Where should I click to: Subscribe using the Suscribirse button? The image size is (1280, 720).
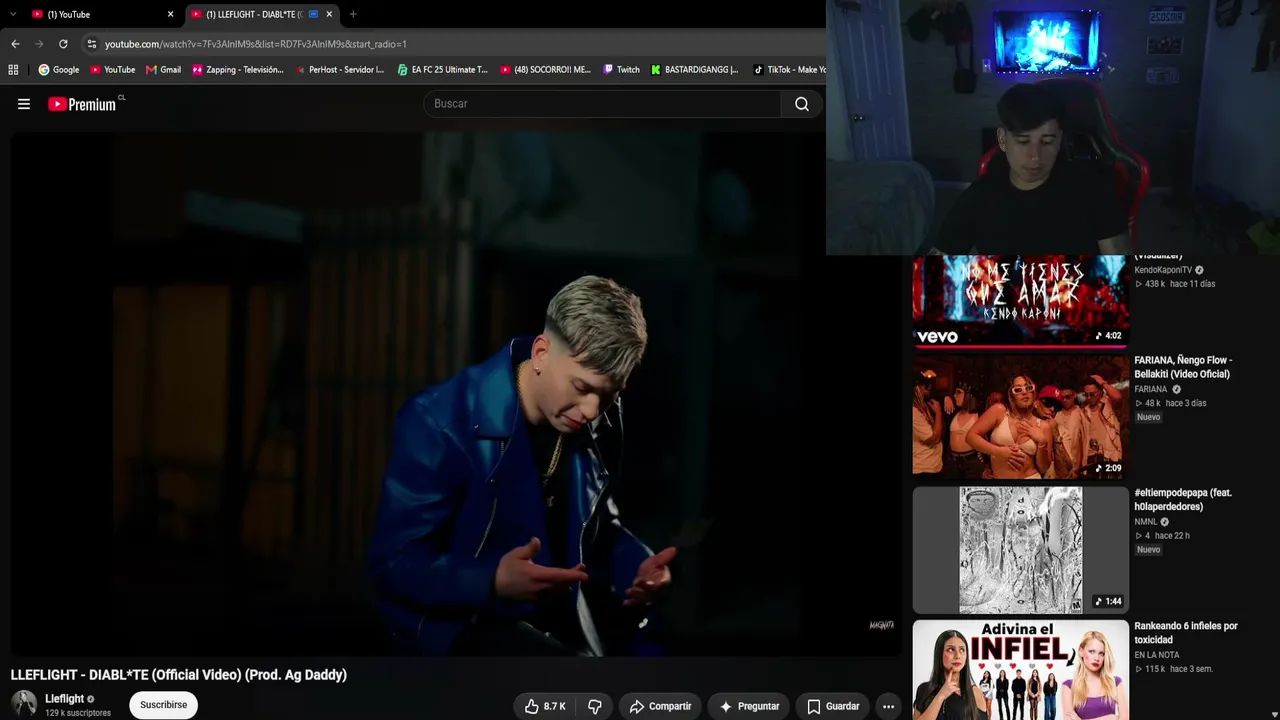pyautogui.click(x=163, y=705)
